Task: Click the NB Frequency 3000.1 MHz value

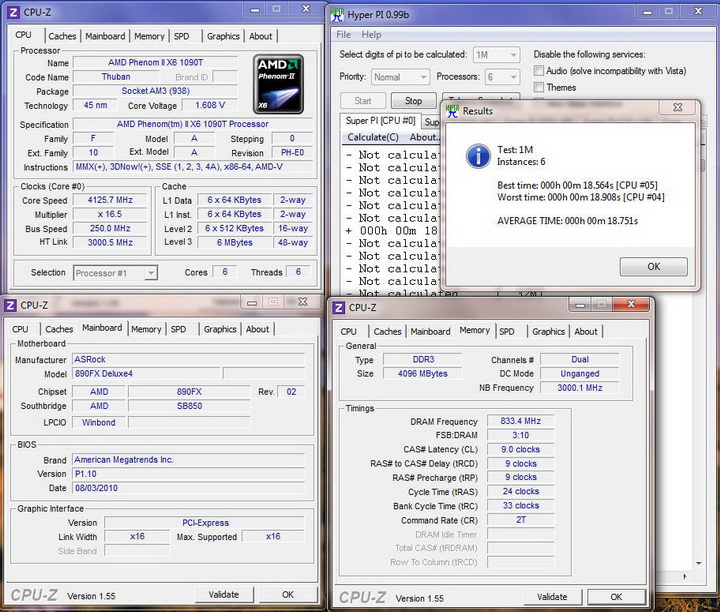Action: click(579, 388)
